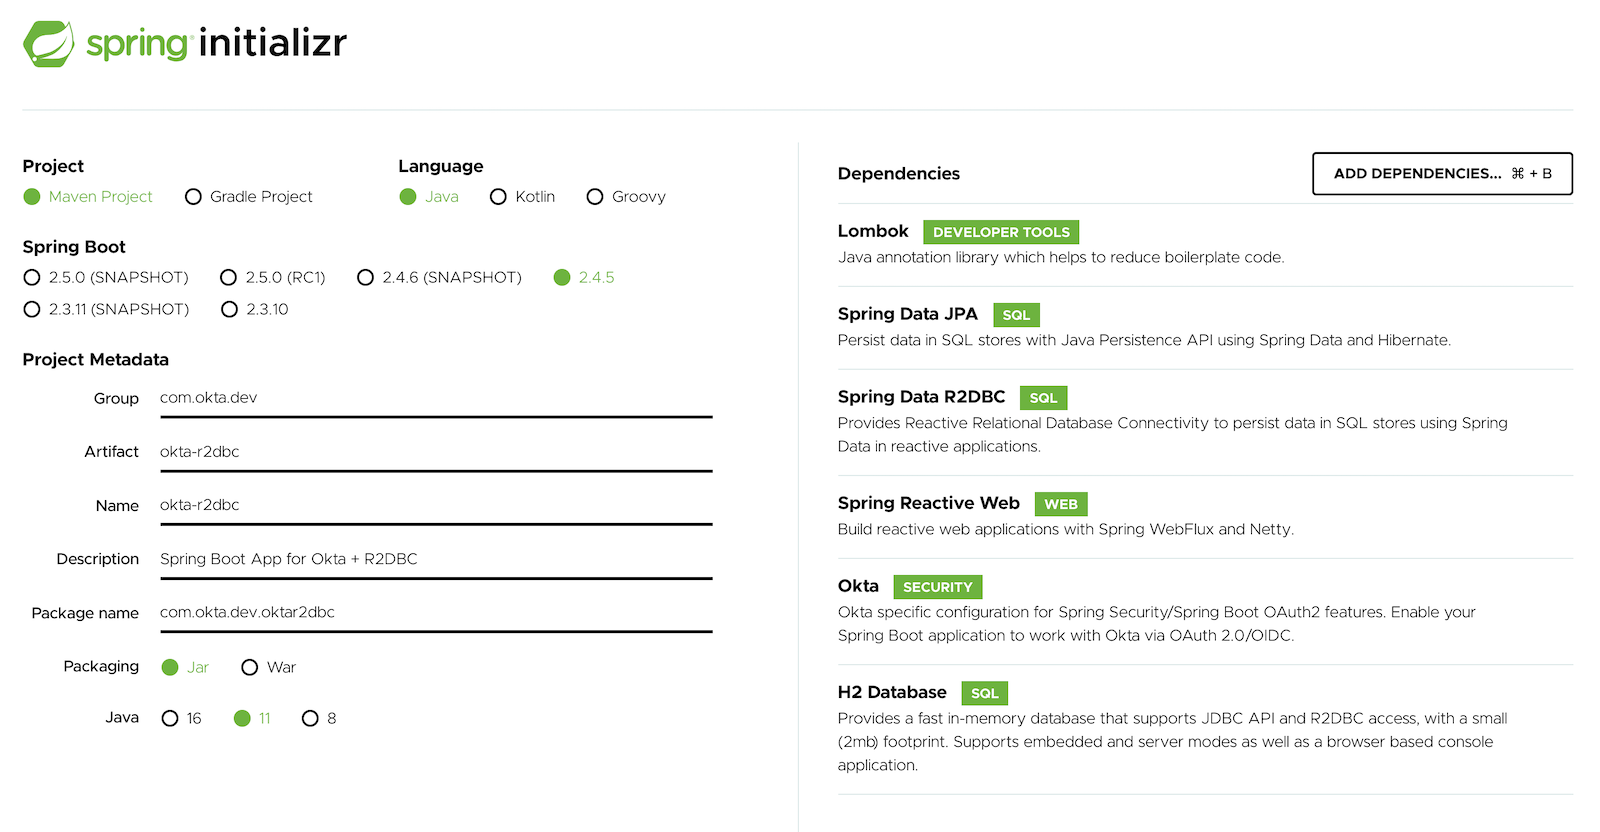The height and width of the screenshot is (832, 1600).
Task: Select Maven Project radio button
Action: (x=88, y=197)
